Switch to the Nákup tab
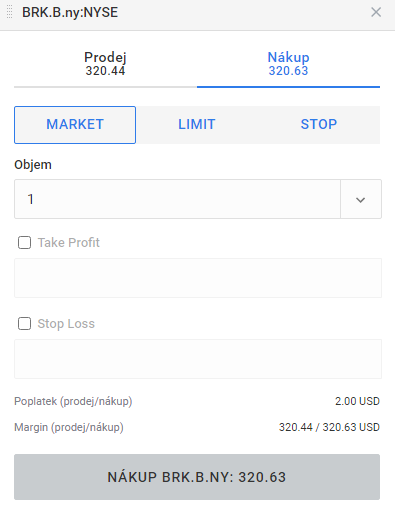Image resolution: width=395 pixels, height=517 pixels. pyautogui.click(x=288, y=64)
